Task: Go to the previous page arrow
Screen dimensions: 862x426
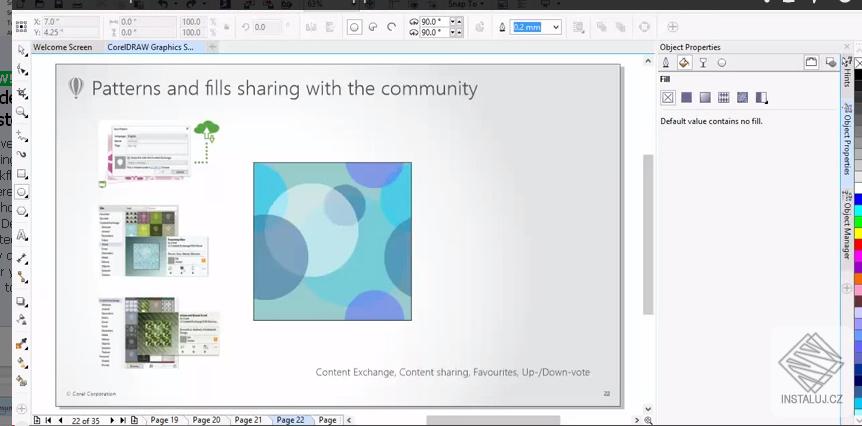Action: tap(60, 420)
